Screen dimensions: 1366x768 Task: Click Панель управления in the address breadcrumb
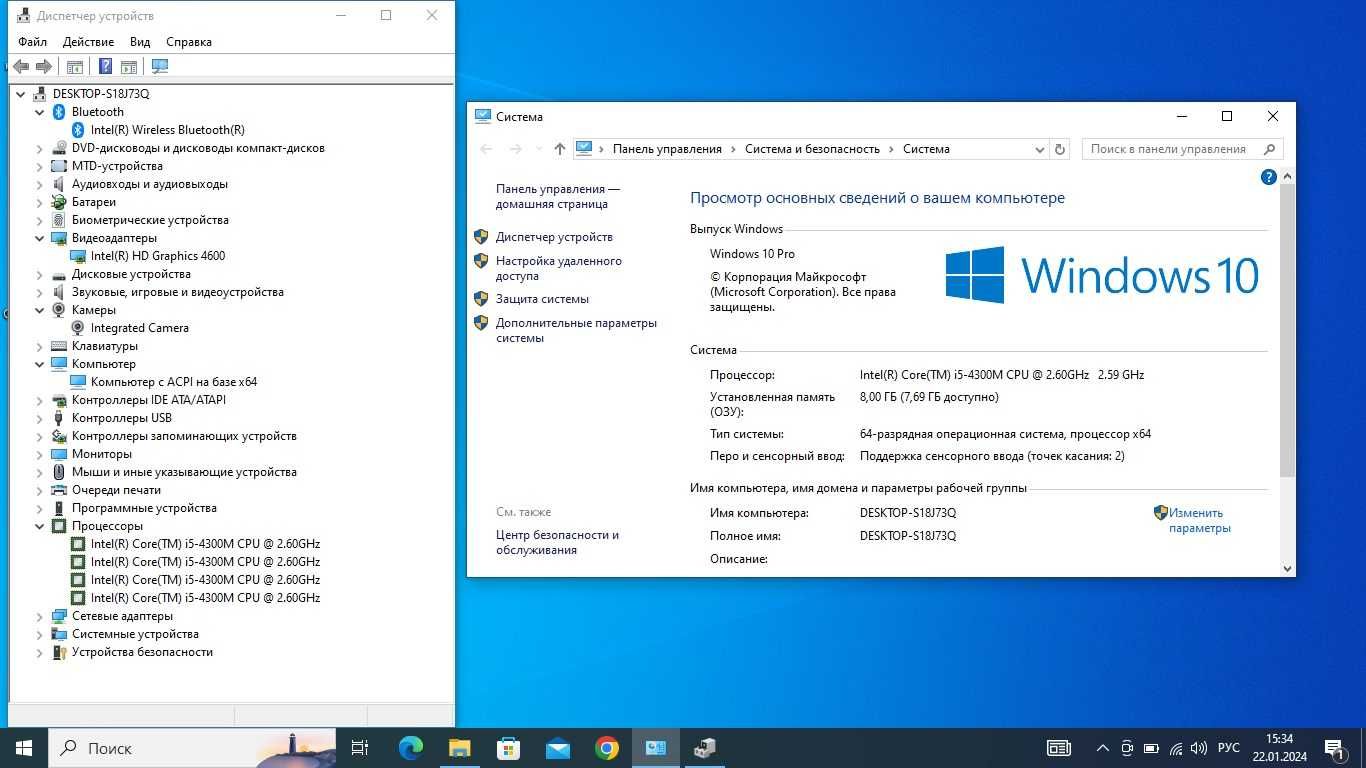point(667,149)
